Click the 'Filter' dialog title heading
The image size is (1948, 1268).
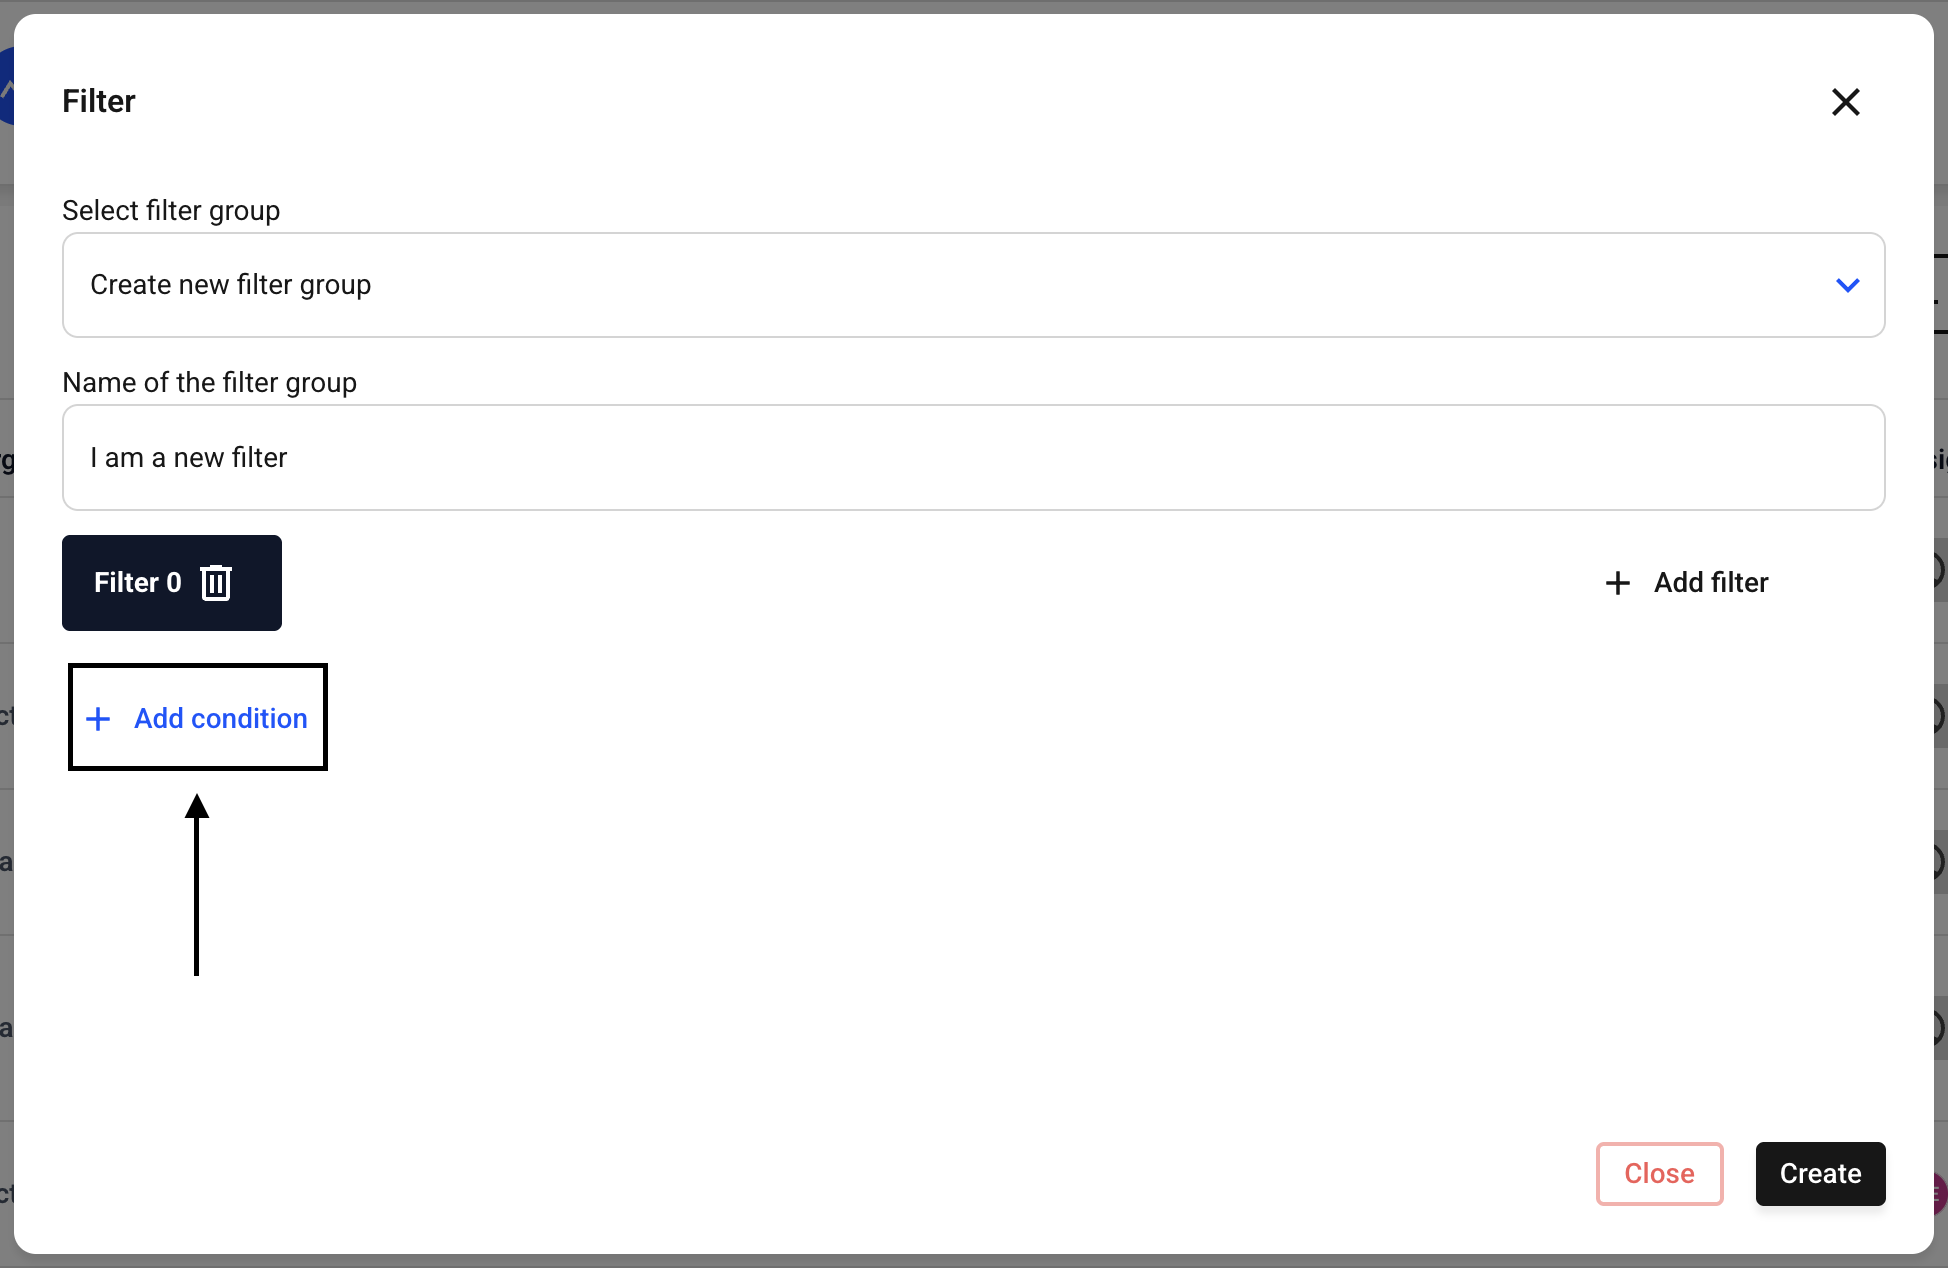click(x=99, y=101)
